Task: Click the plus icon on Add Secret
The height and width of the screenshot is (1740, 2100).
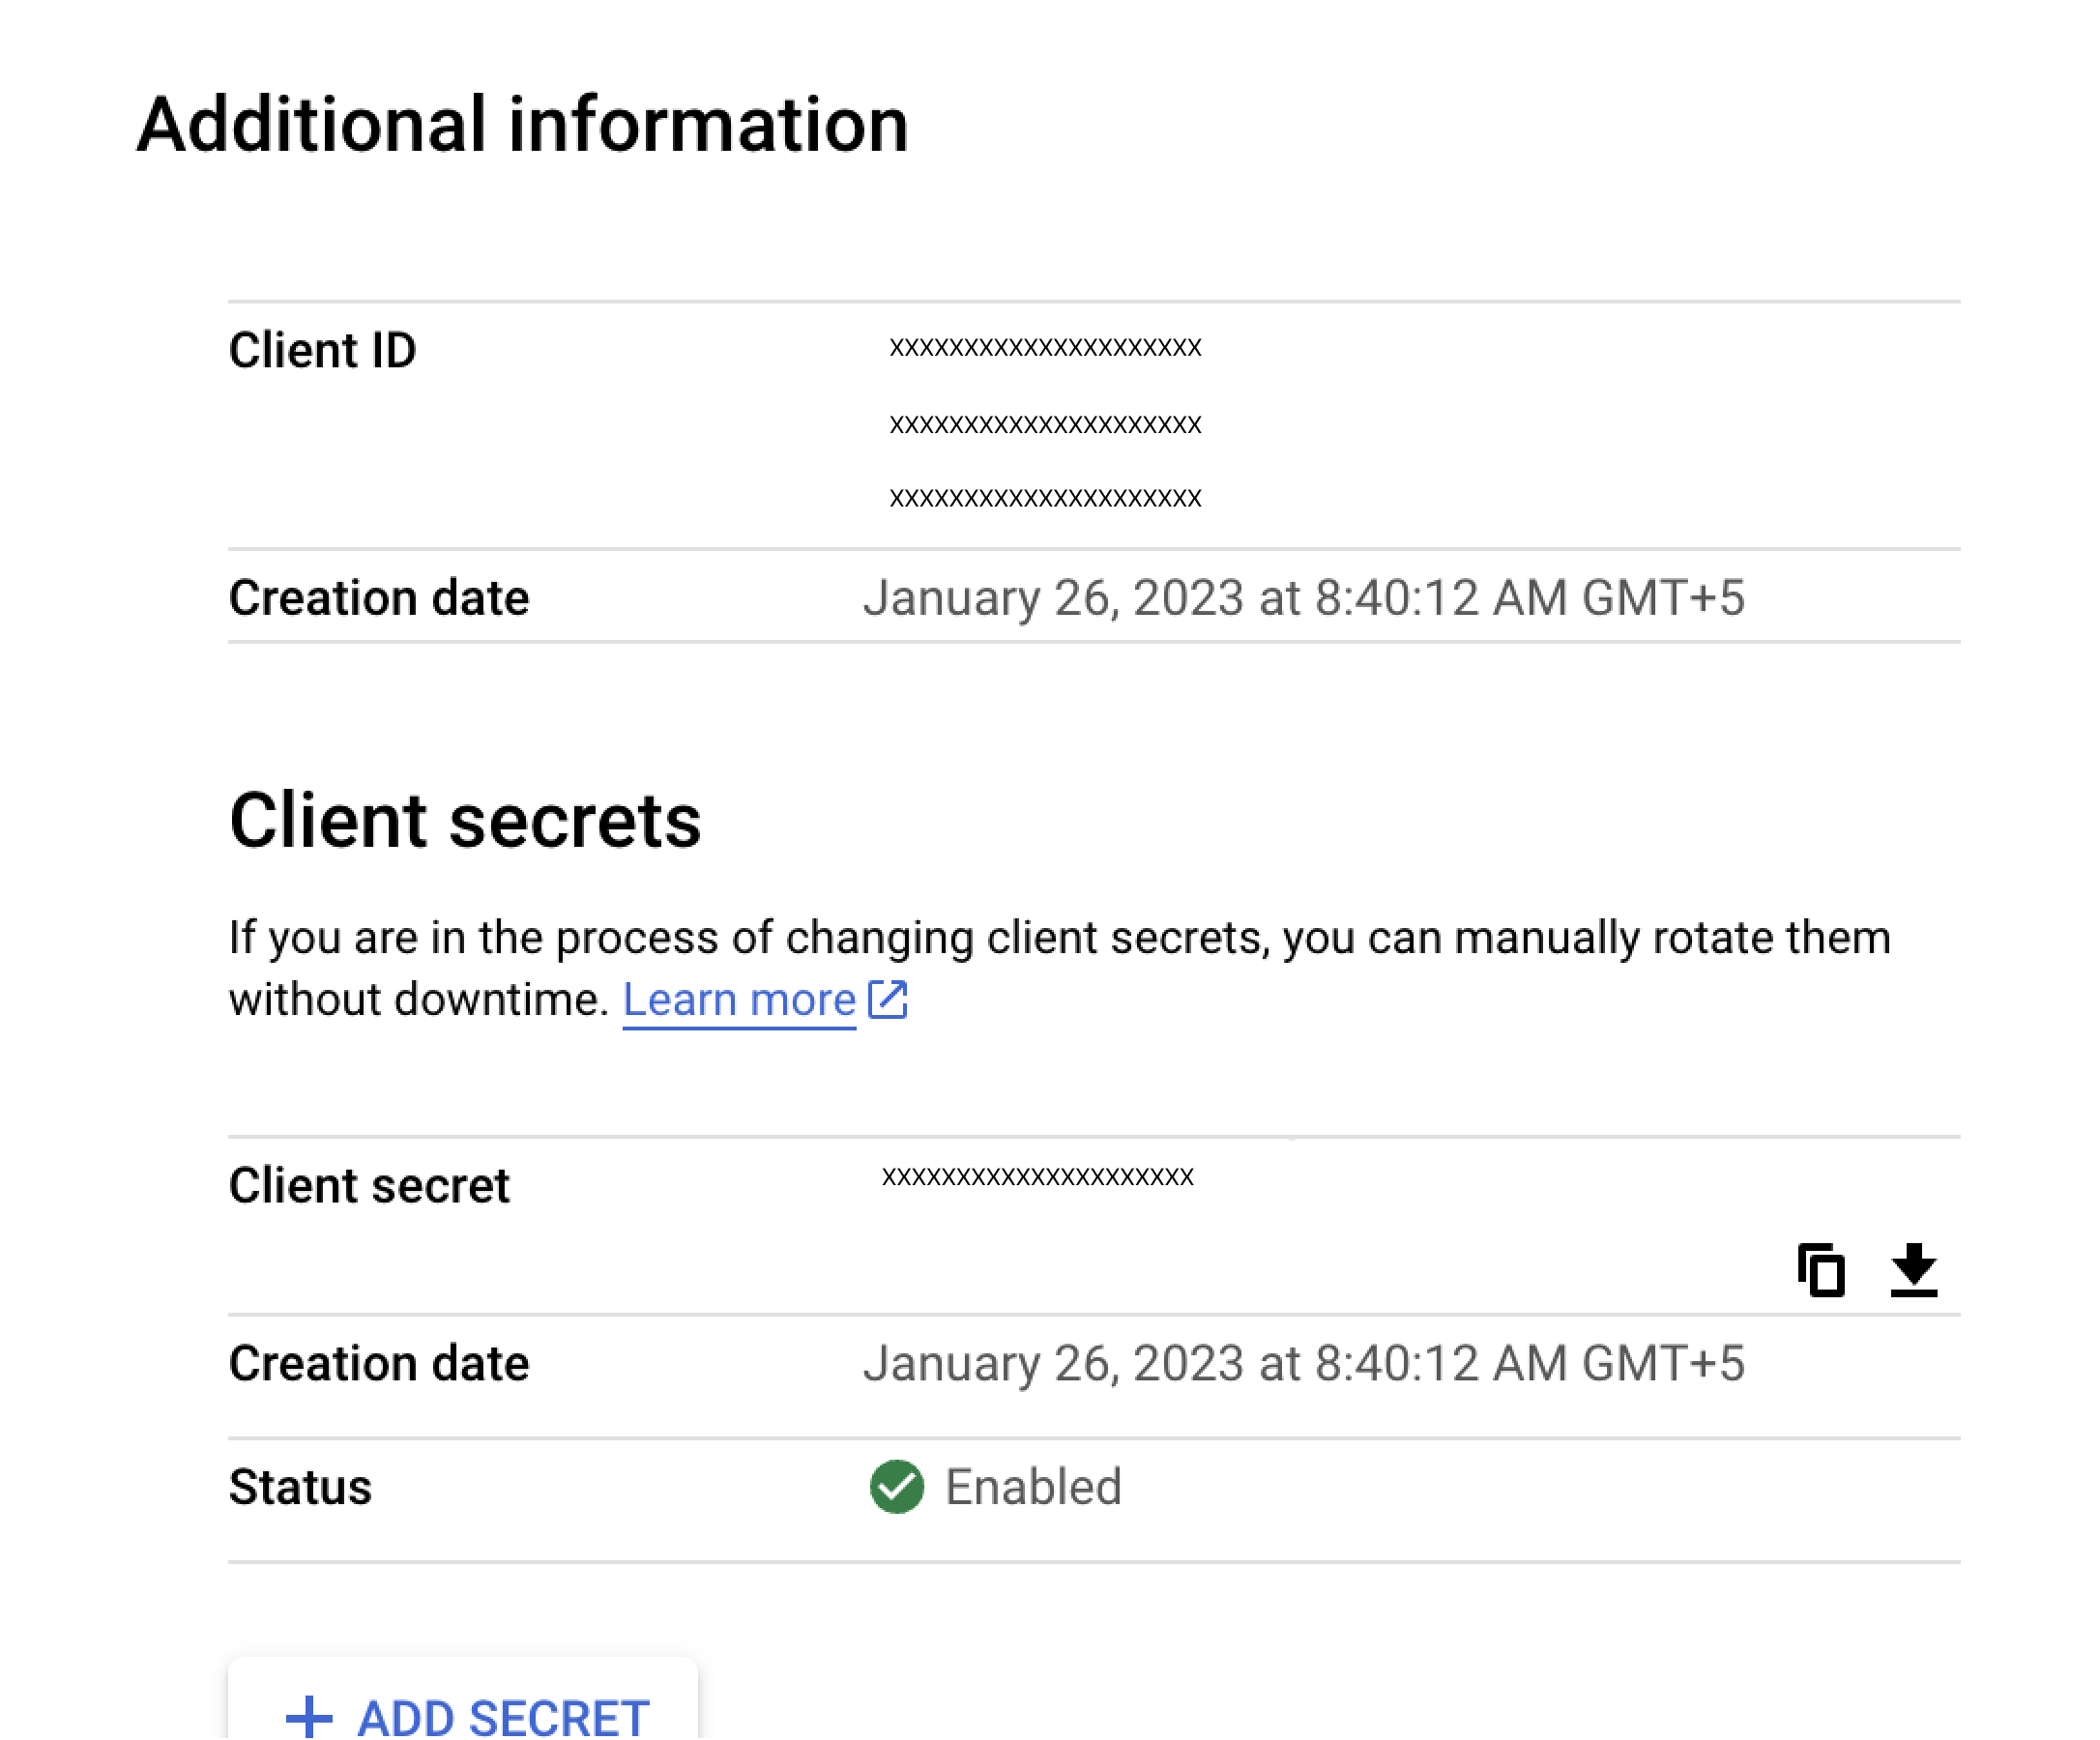Action: (x=309, y=1716)
